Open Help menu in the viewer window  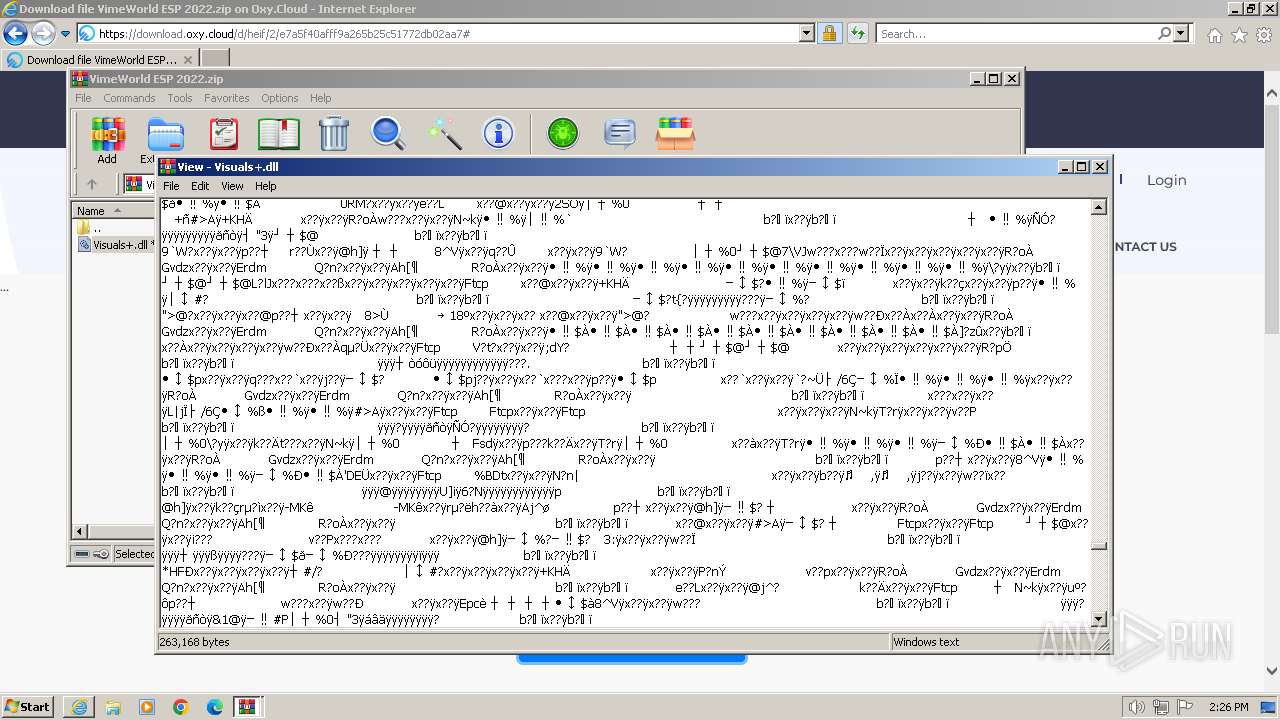(x=265, y=186)
